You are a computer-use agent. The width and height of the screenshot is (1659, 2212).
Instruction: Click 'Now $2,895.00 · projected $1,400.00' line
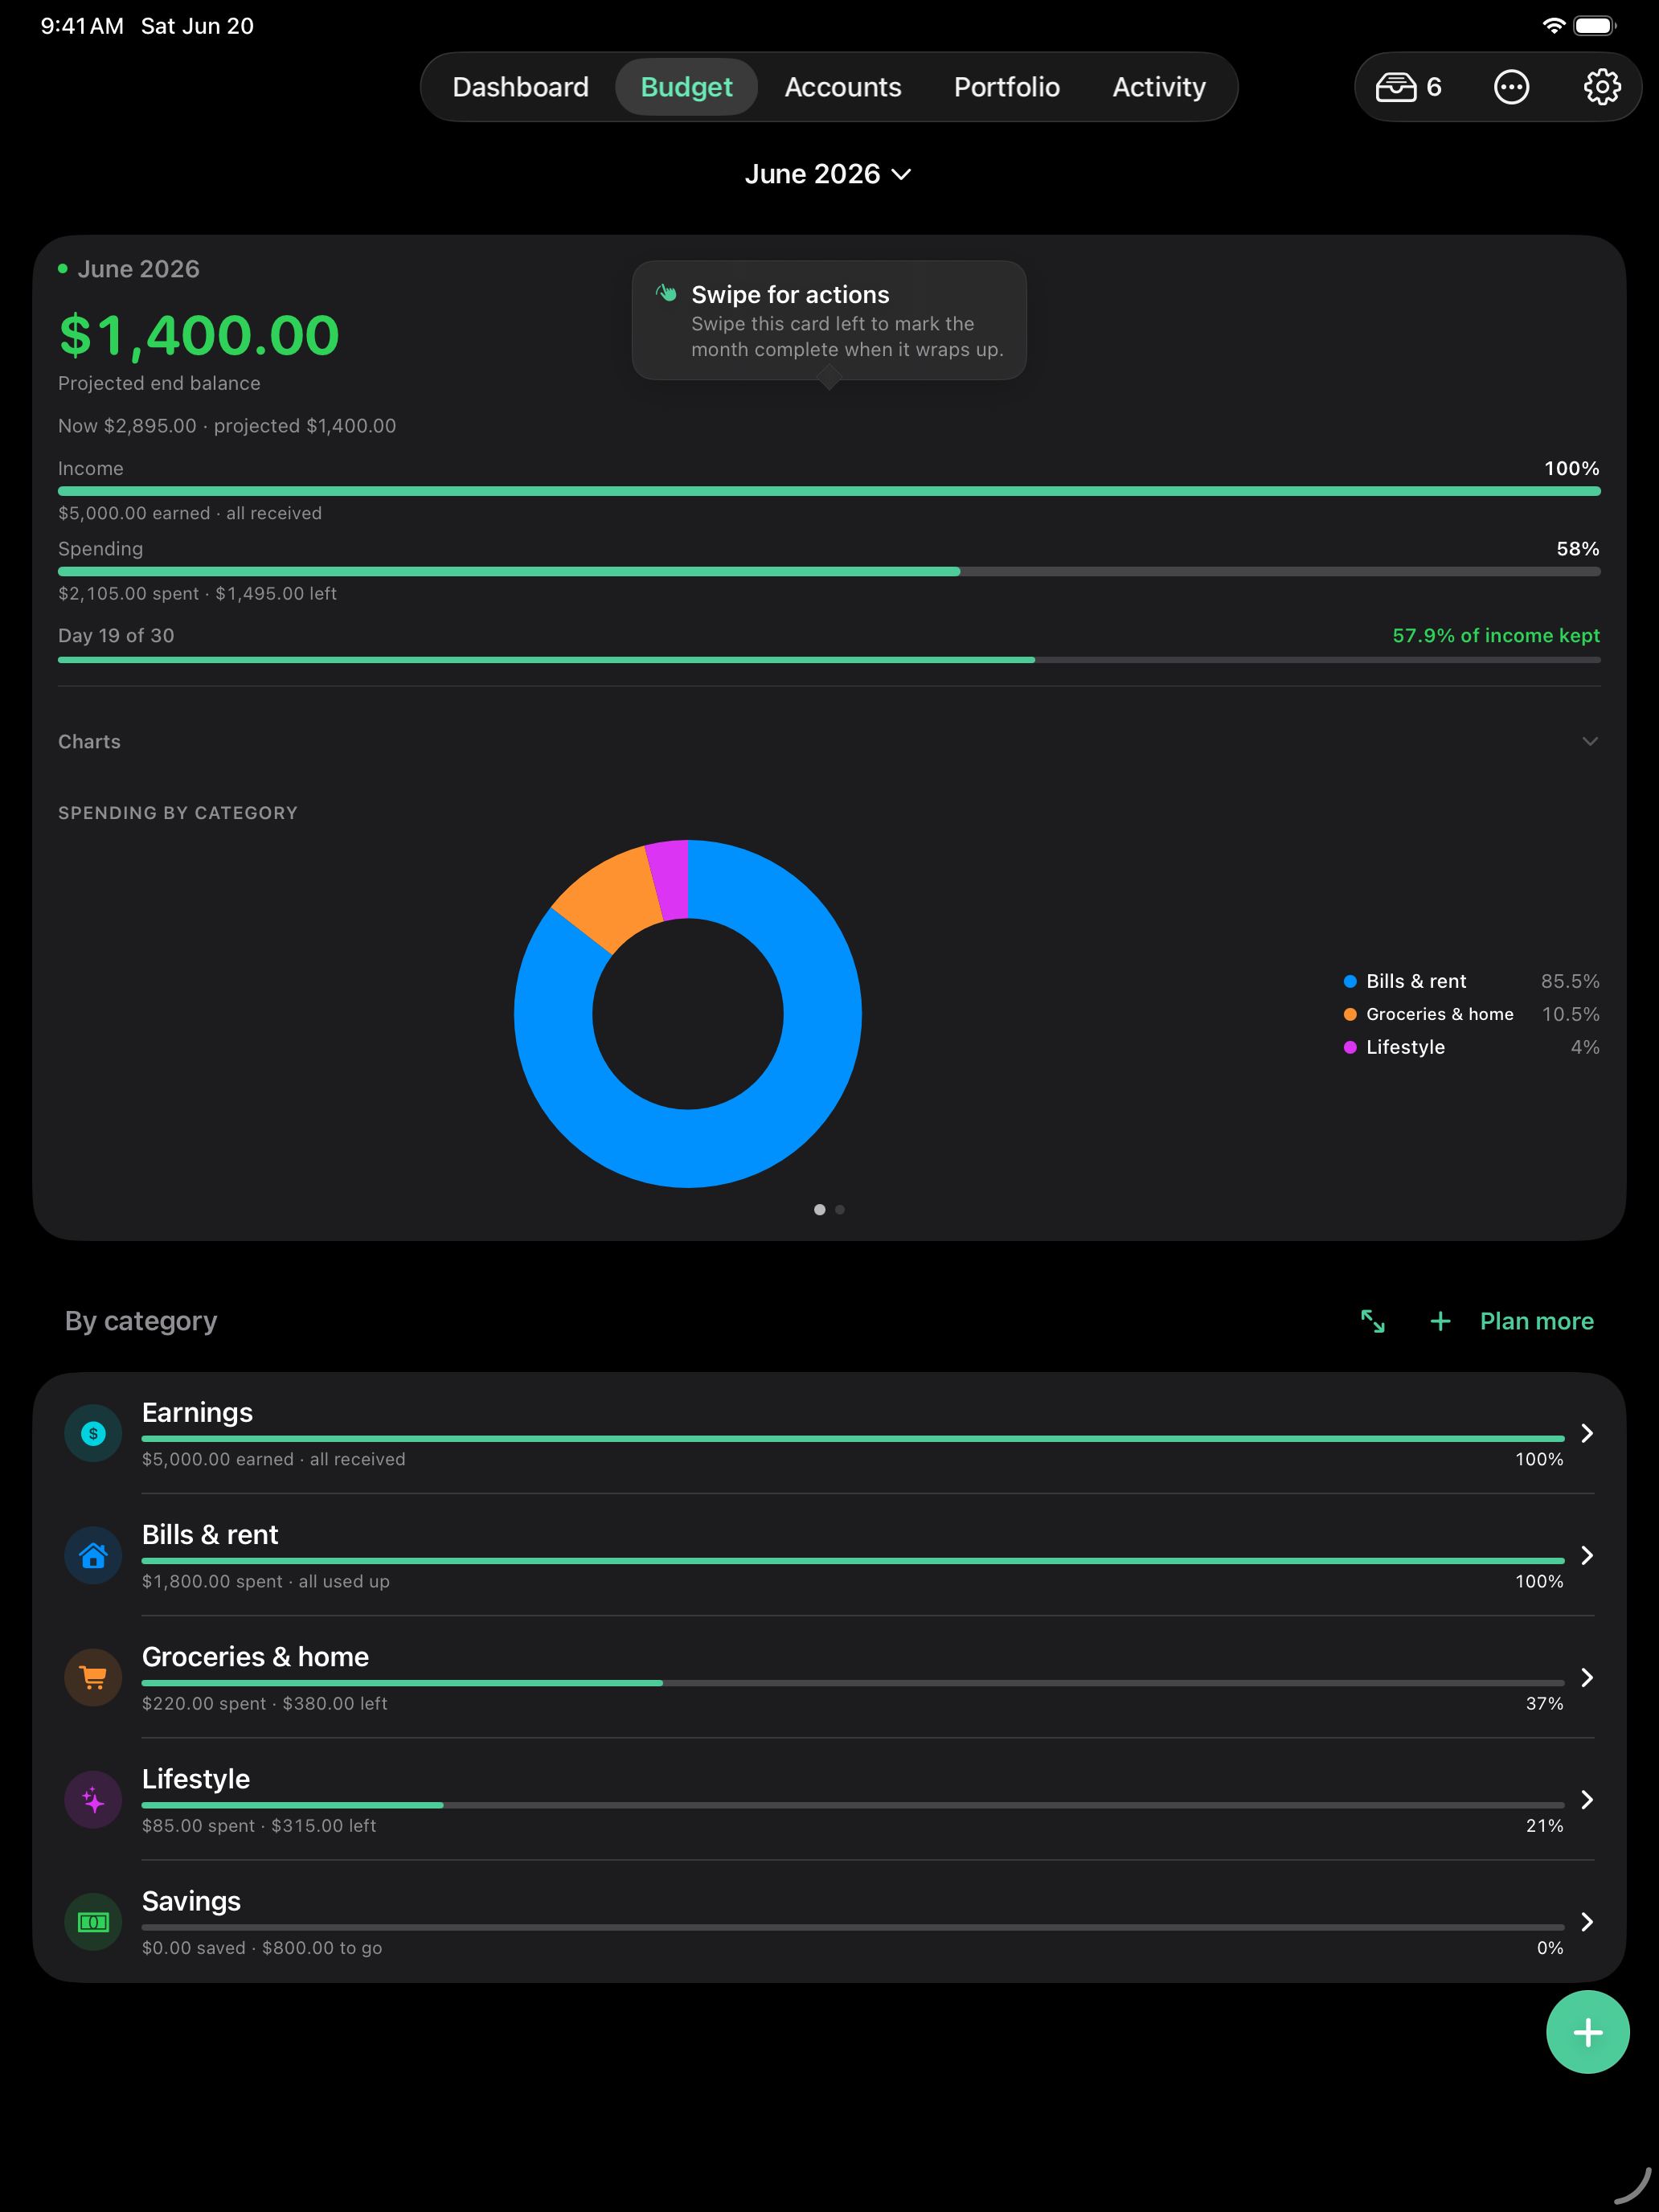(227, 426)
